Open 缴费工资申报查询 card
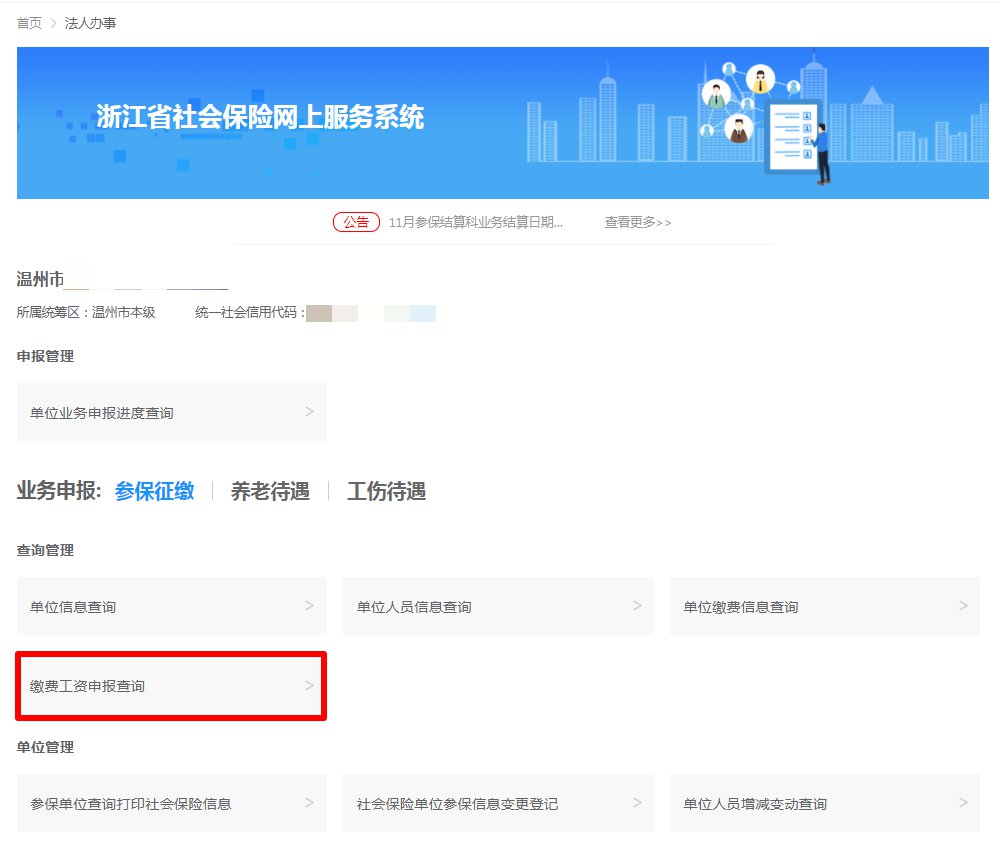The image size is (998, 850). point(88,686)
